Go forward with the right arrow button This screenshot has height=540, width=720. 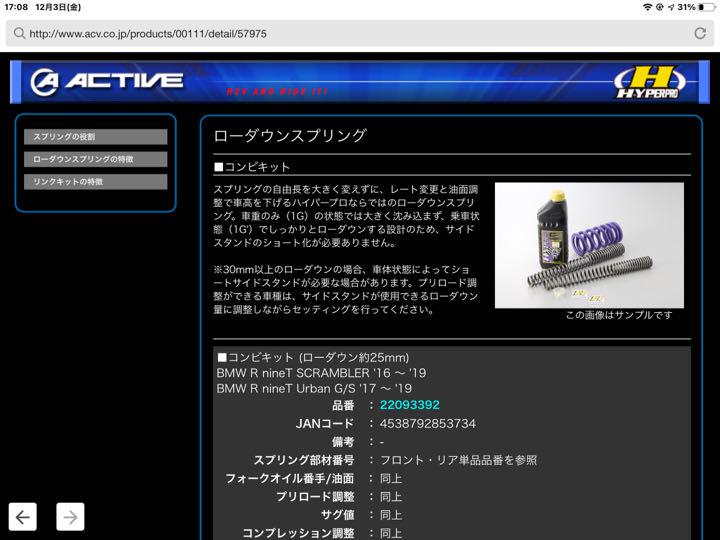(70, 517)
